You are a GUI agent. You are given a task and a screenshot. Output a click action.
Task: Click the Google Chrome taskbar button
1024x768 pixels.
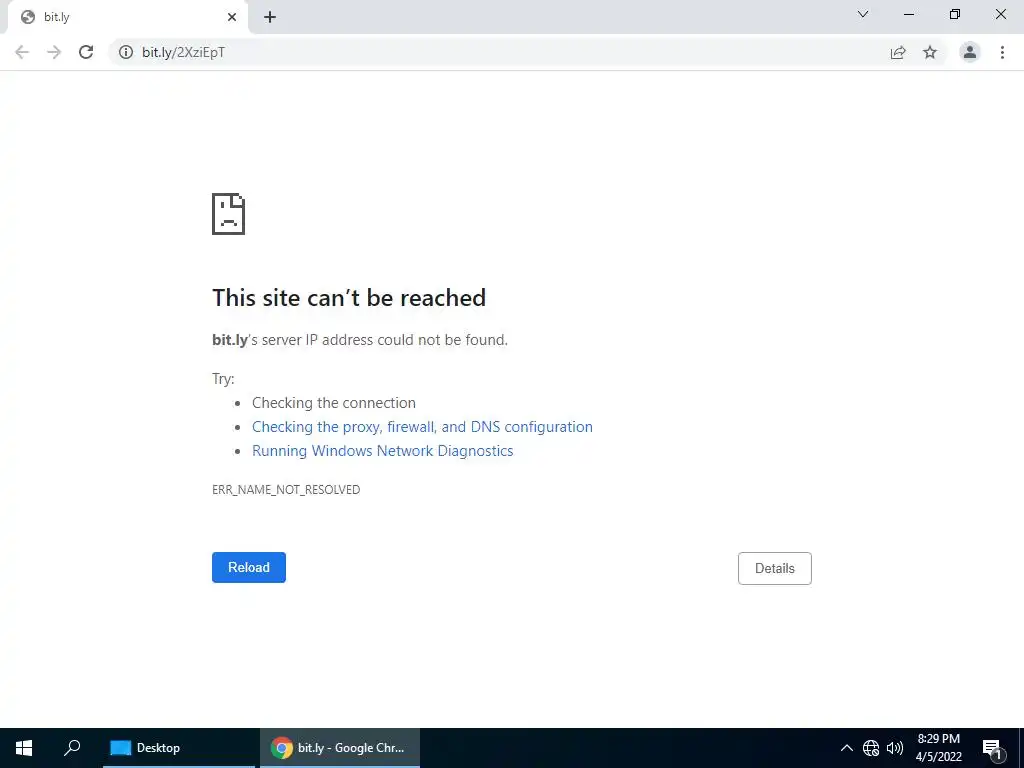[x=340, y=748]
